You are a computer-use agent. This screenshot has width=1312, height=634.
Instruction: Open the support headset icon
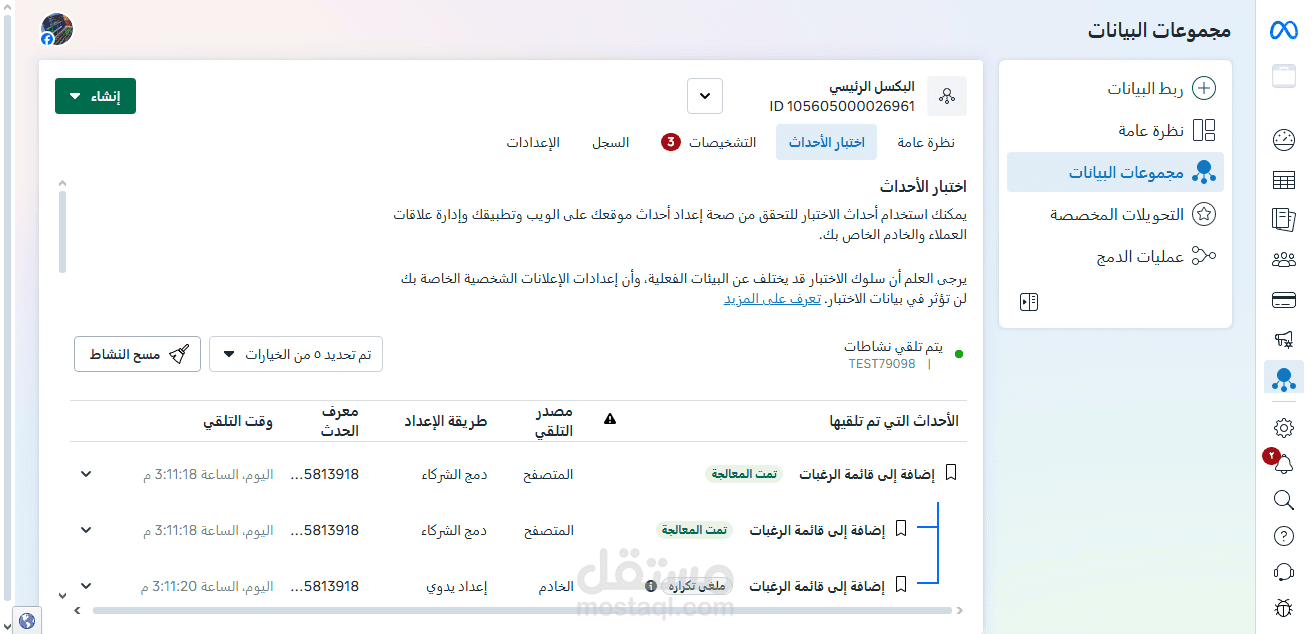1284,571
